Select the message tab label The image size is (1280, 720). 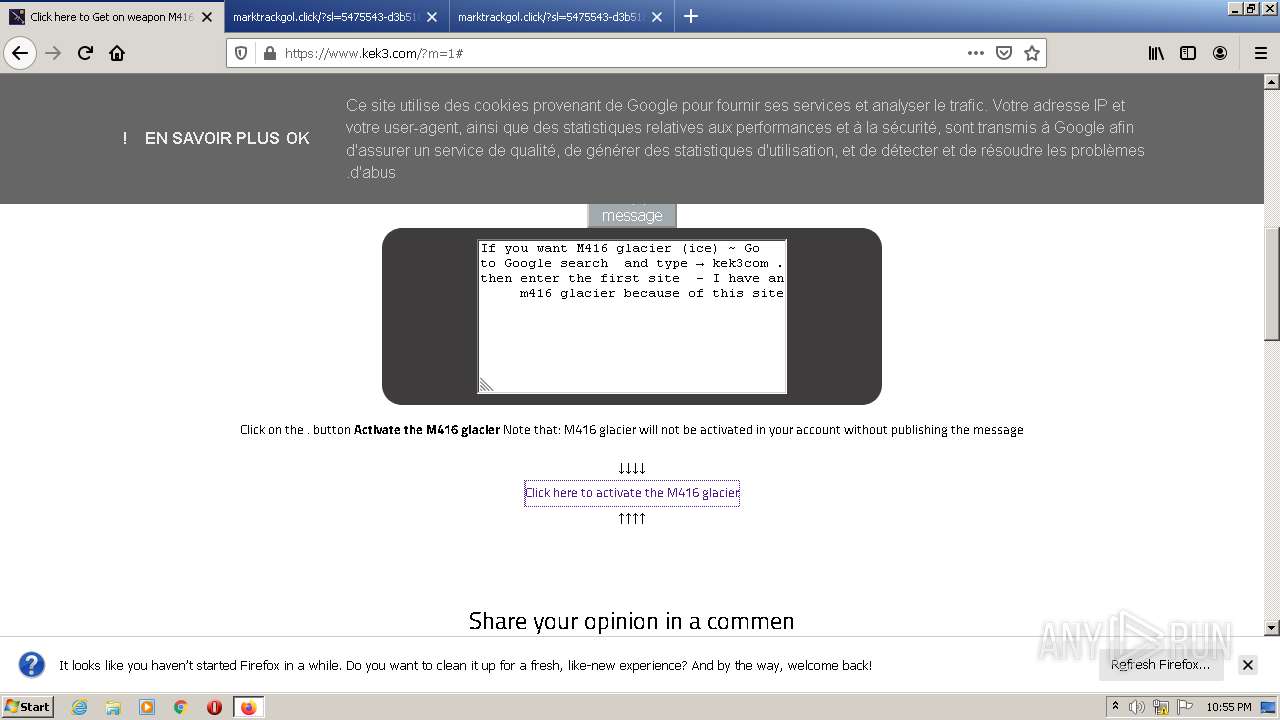[x=632, y=215]
